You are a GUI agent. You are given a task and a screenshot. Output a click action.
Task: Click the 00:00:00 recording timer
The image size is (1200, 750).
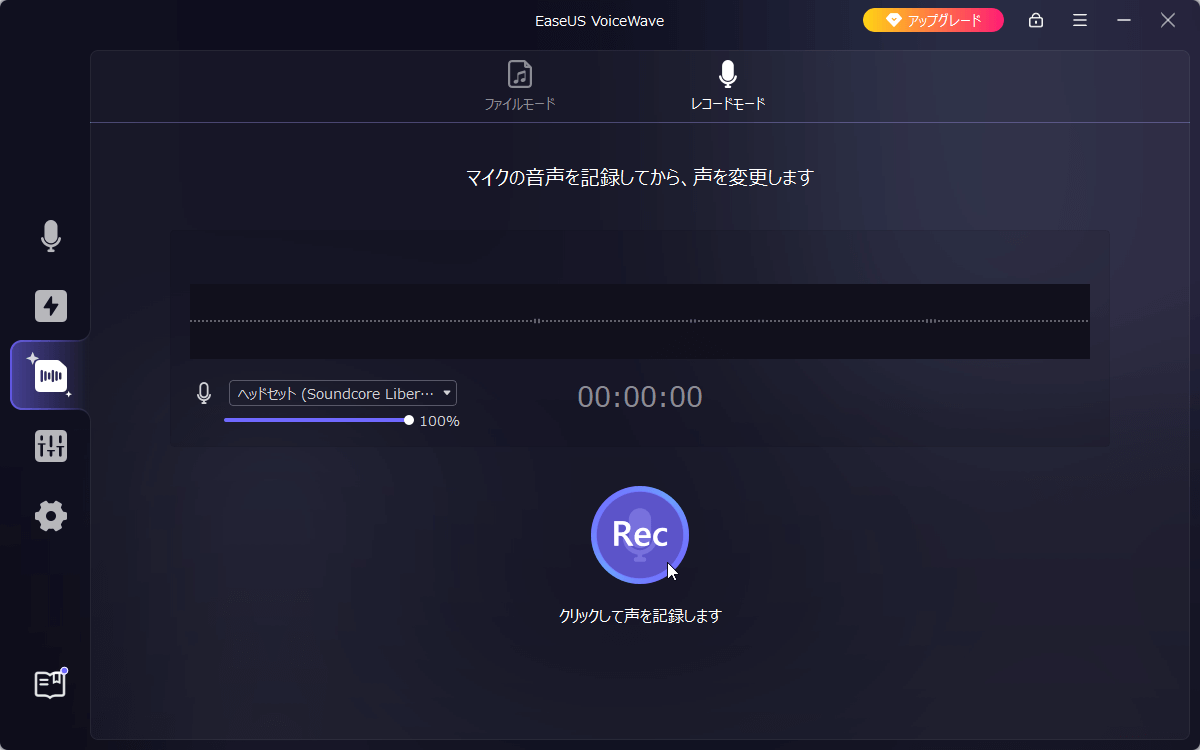(x=640, y=397)
